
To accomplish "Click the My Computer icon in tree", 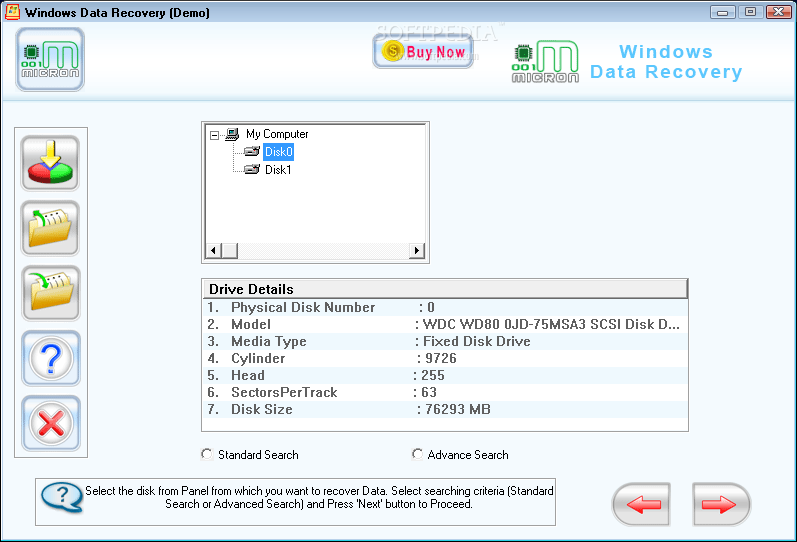I will tap(232, 134).
